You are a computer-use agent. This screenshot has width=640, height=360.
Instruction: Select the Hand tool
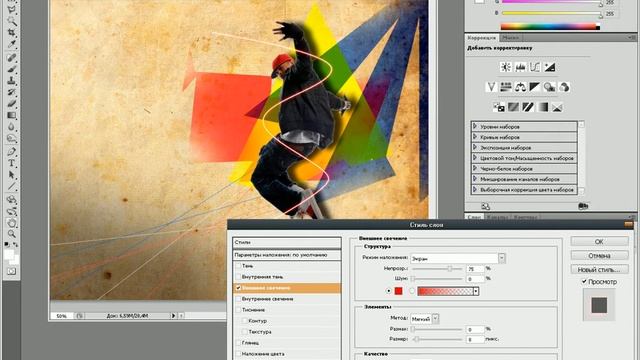point(12,223)
